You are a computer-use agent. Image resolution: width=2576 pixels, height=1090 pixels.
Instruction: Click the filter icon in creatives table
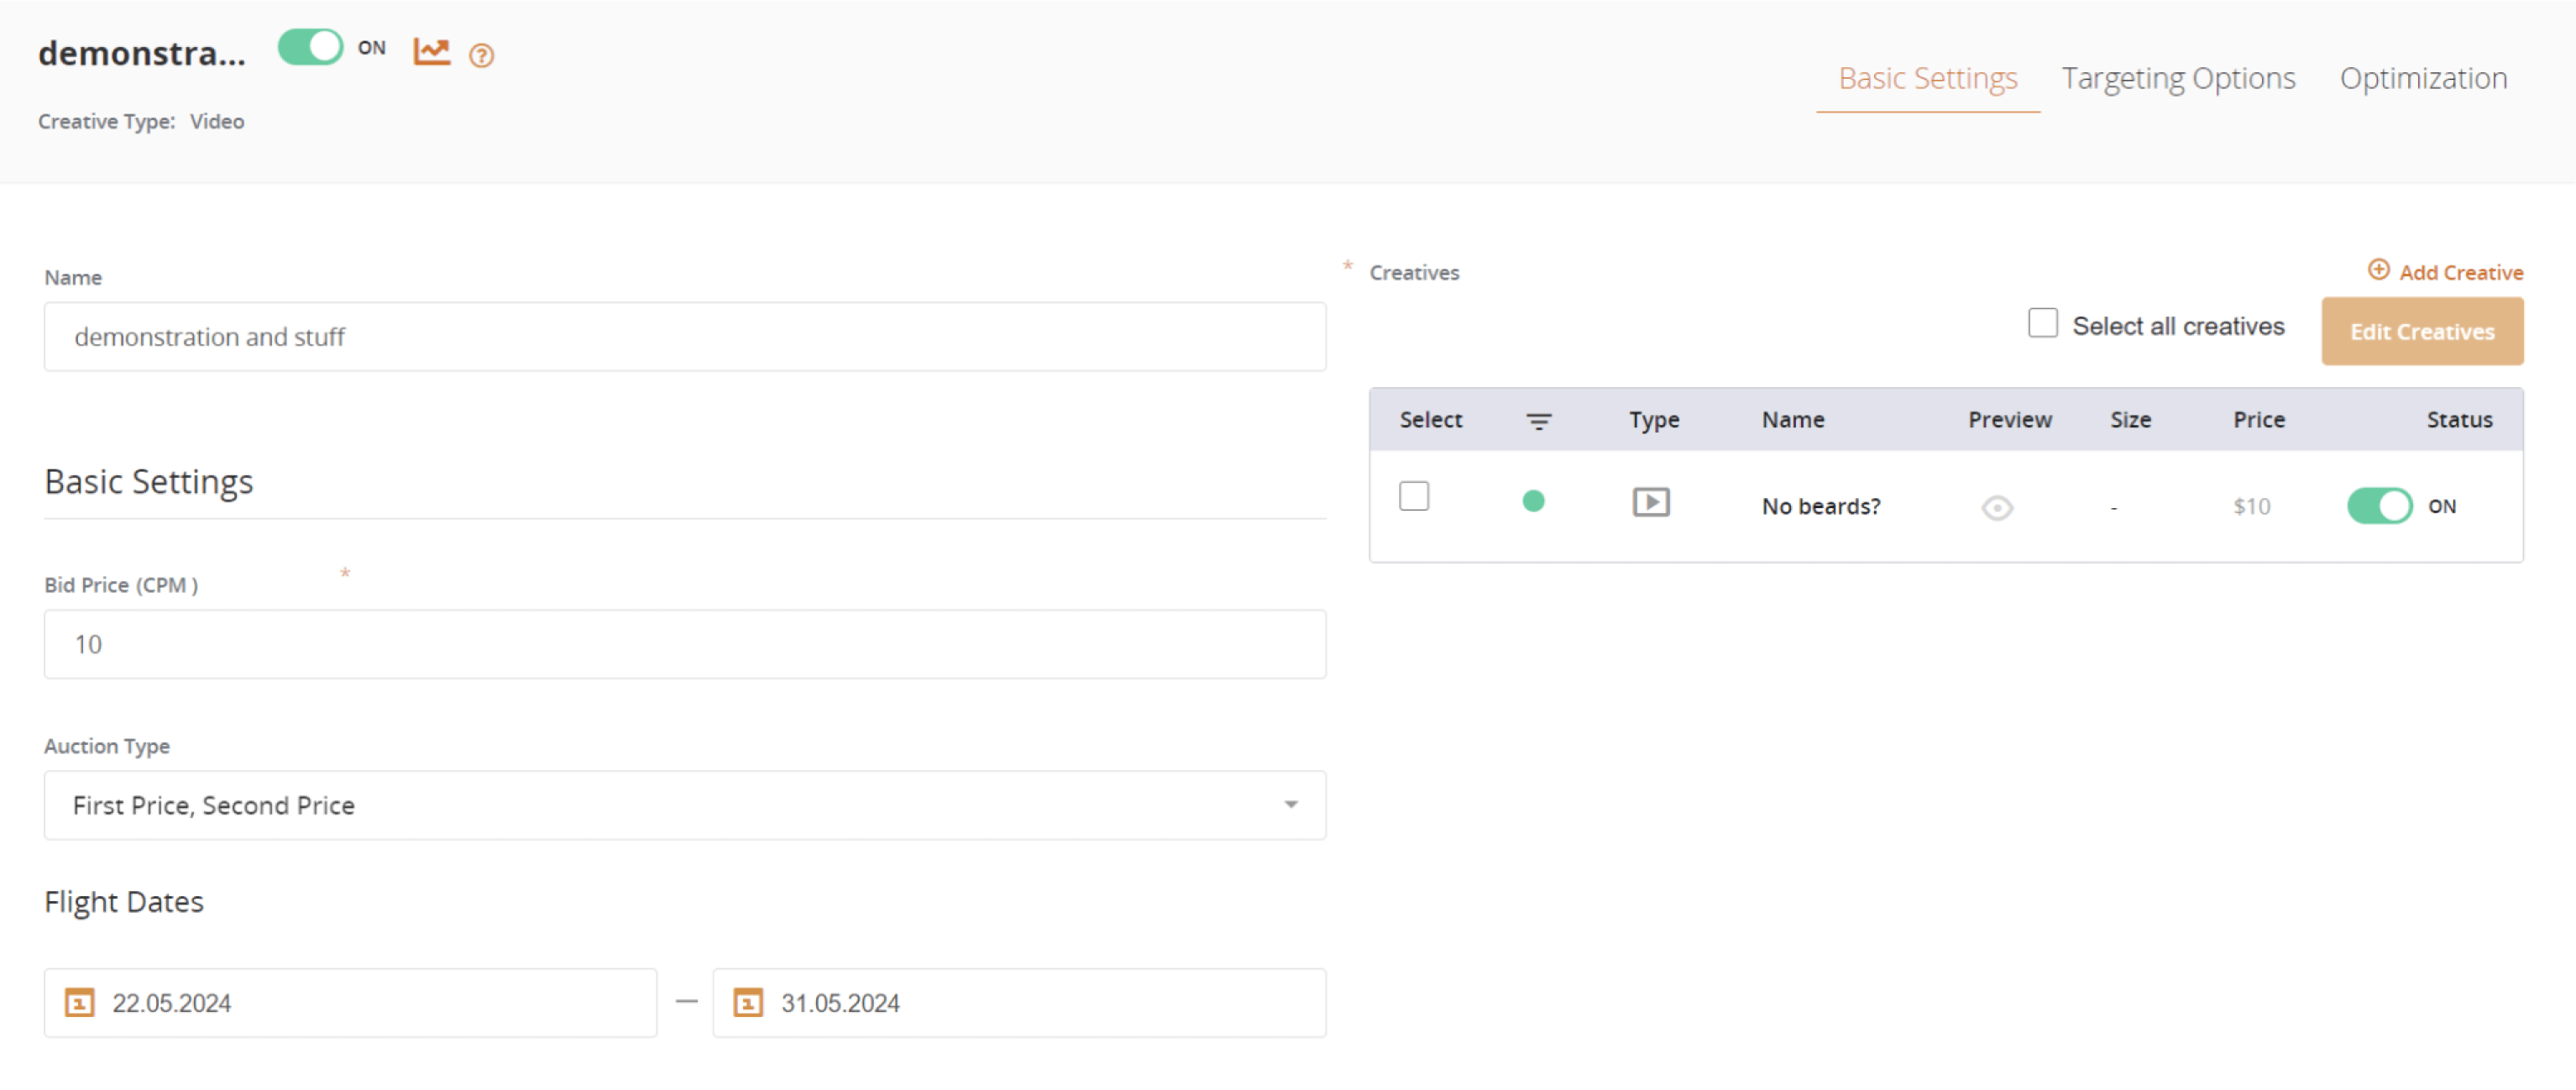click(1538, 421)
